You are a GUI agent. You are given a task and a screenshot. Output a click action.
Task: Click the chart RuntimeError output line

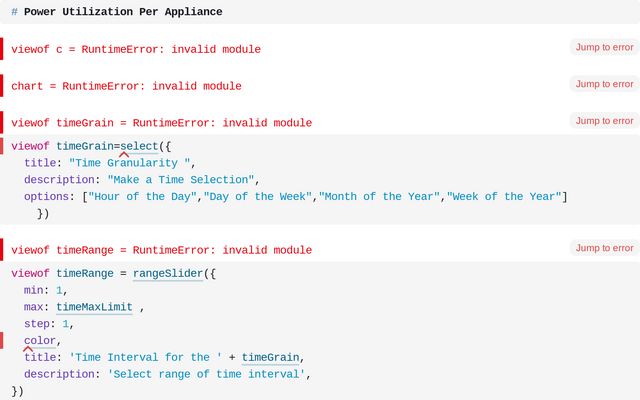coord(126,86)
